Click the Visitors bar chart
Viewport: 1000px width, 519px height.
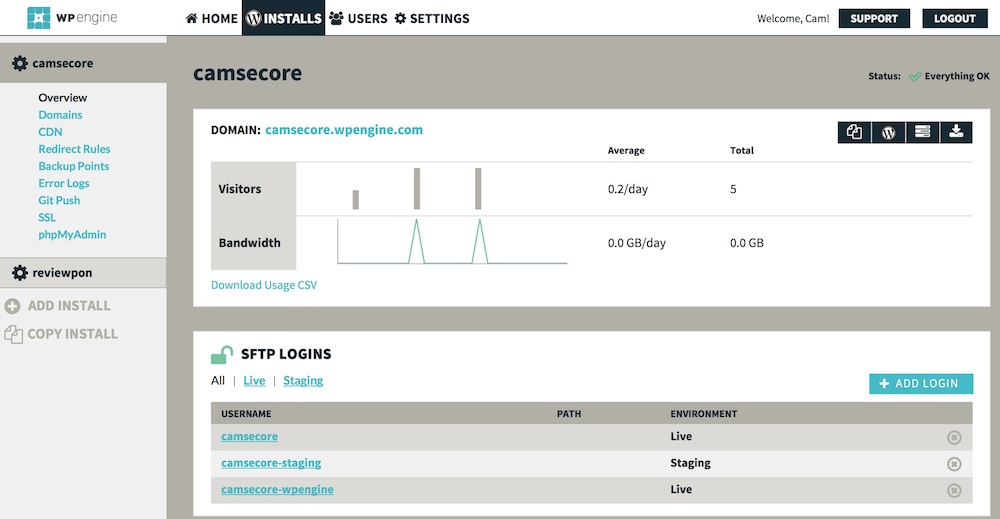[417, 189]
